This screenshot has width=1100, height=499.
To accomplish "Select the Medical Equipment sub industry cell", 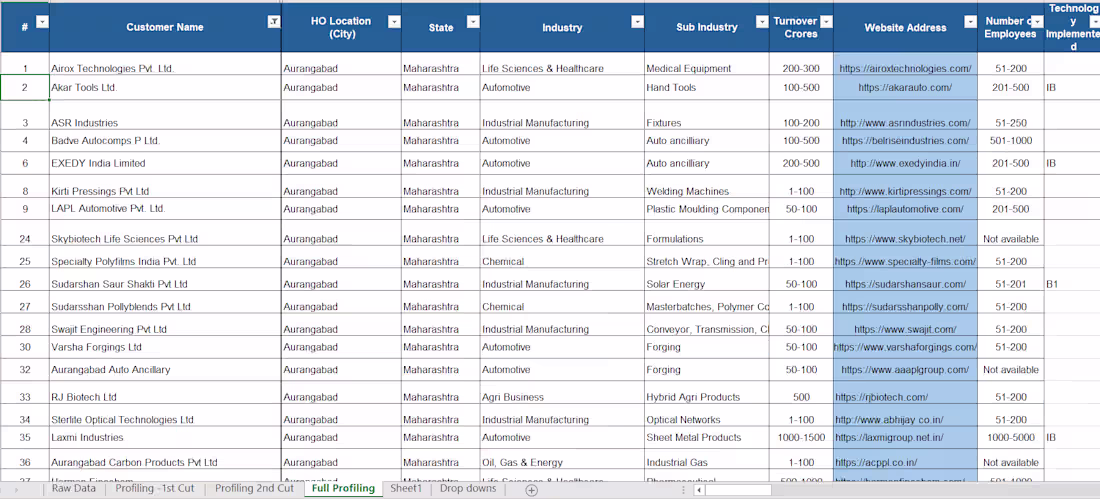I will [x=706, y=65].
